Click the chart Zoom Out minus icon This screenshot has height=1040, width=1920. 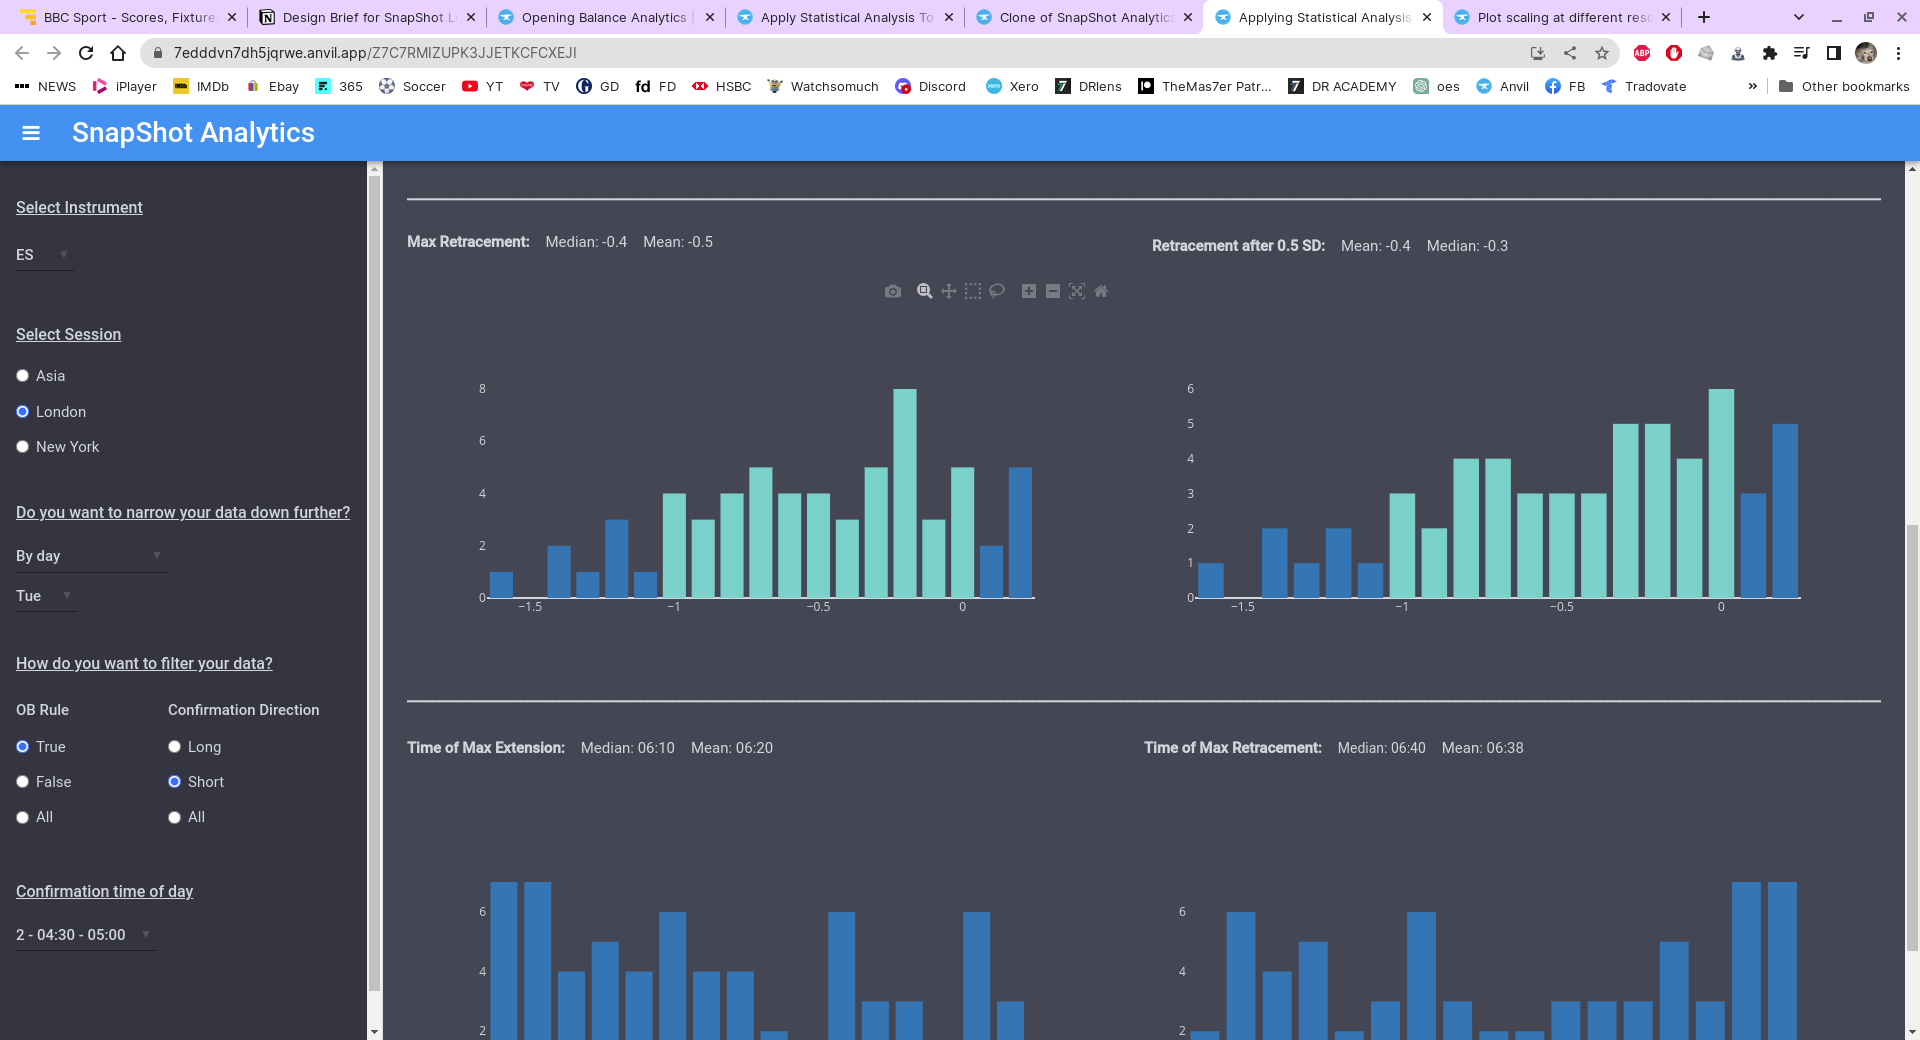[1053, 291]
